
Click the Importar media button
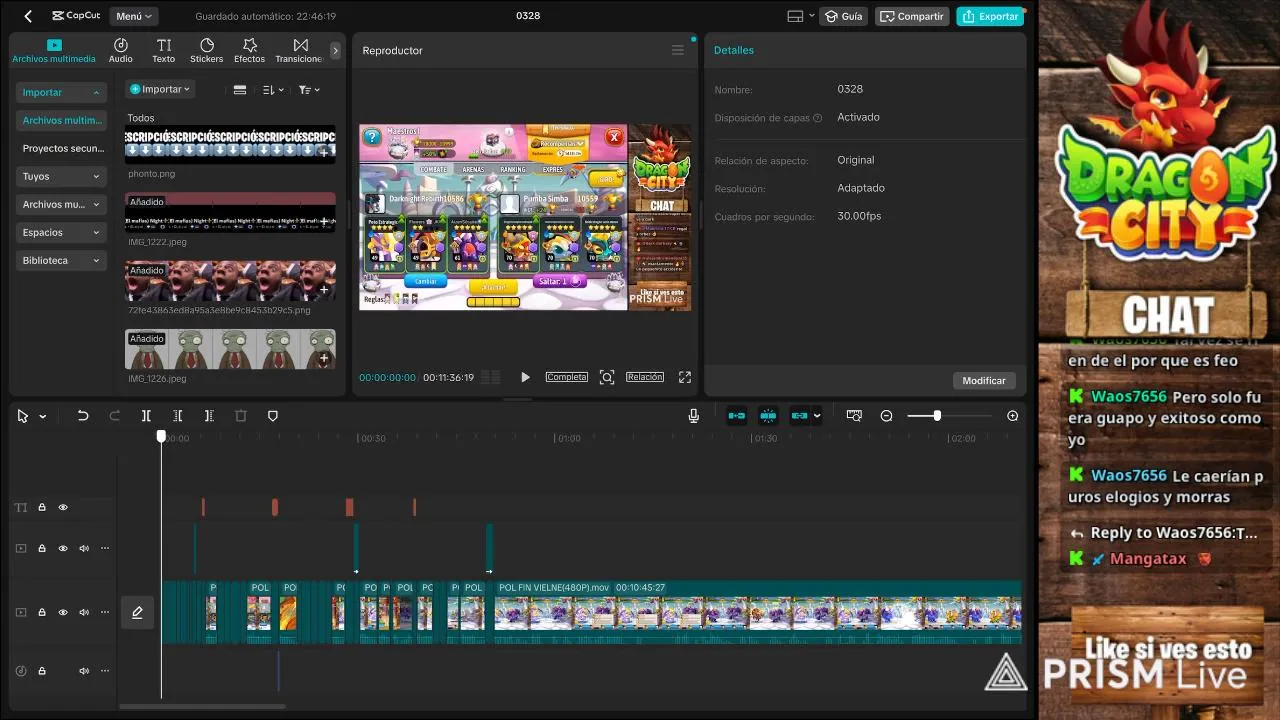pos(160,89)
